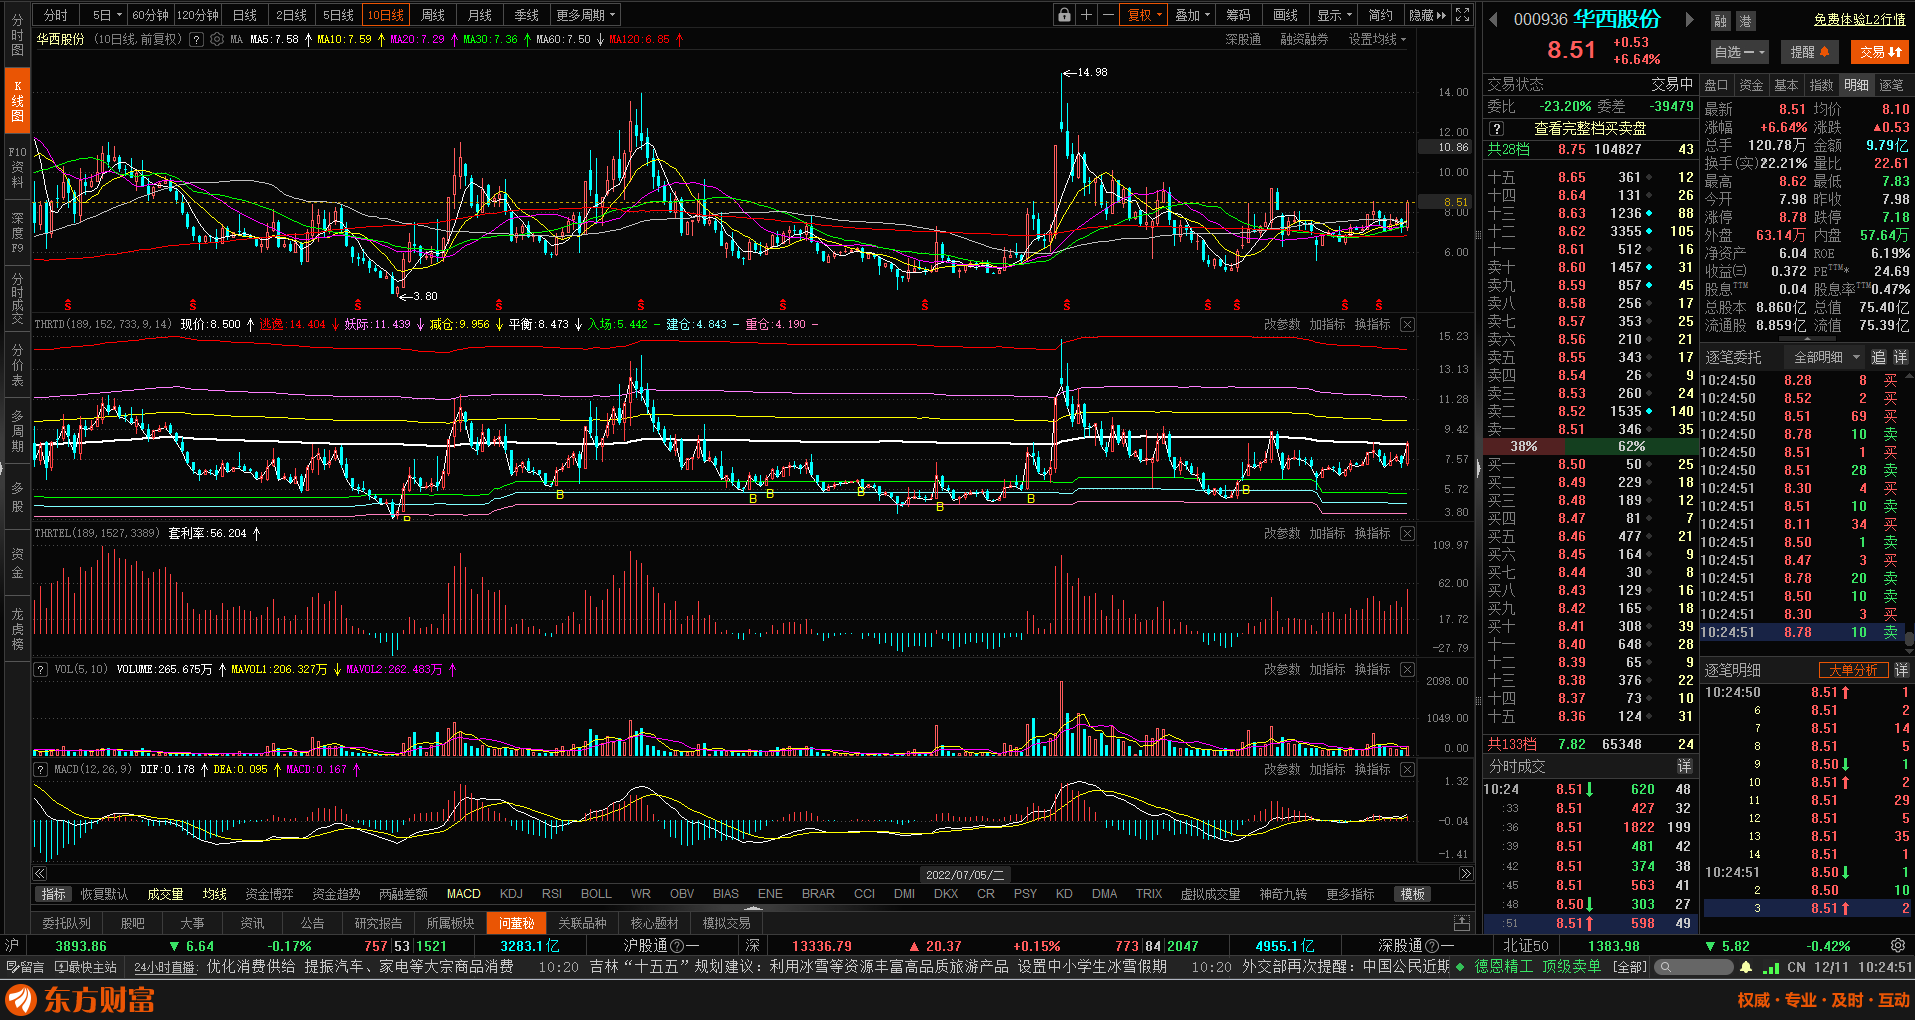Open 复权 adjustment dropdown
This screenshot has height=1020, width=1915.
[x=1145, y=15]
